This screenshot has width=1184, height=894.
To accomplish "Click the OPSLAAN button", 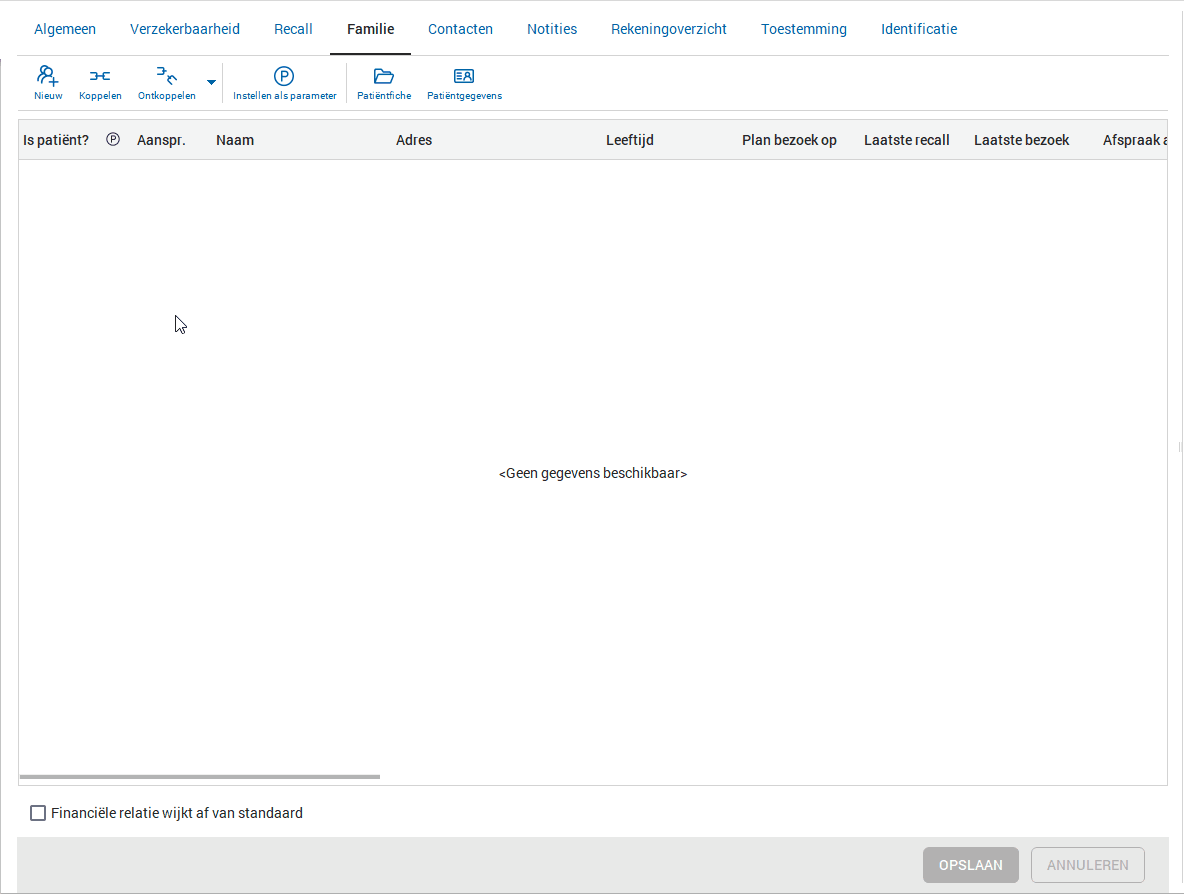I will point(971,865).
